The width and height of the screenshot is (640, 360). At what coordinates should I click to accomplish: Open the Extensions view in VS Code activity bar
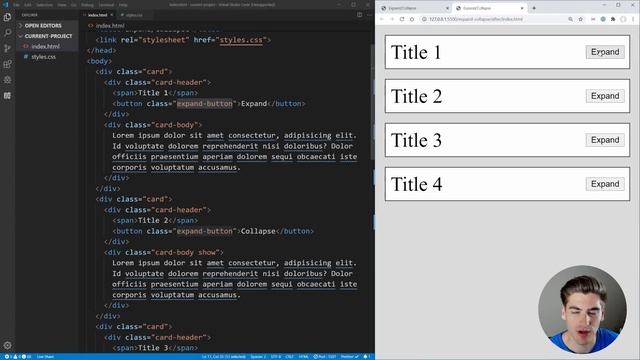pyautogui.click(x=7, y=64)
